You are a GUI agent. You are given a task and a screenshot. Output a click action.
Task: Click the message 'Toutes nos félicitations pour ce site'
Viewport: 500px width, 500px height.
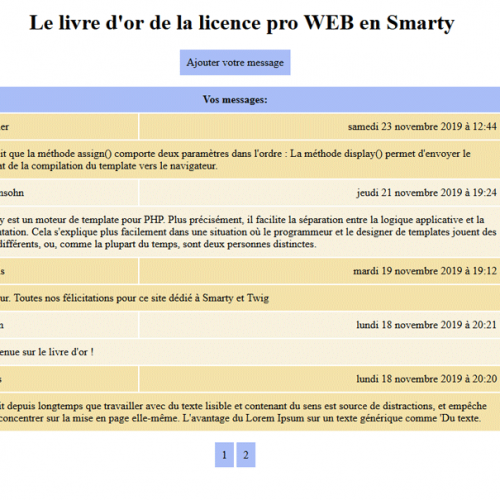[x=134, y=298]
